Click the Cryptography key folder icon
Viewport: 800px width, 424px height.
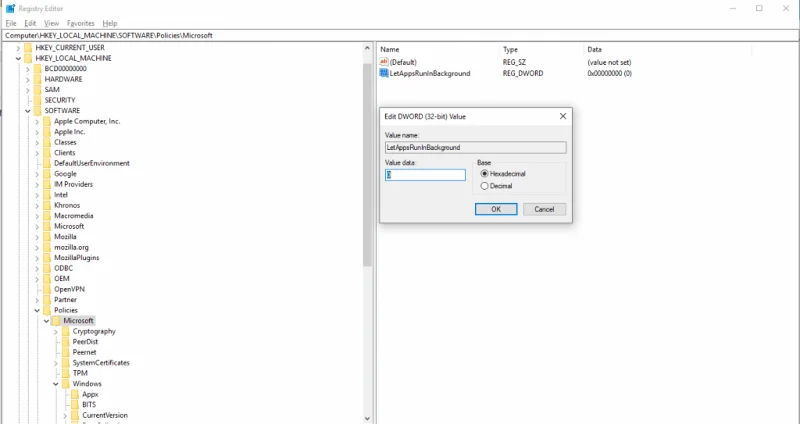pyautogui.click(x=65, y=331)
